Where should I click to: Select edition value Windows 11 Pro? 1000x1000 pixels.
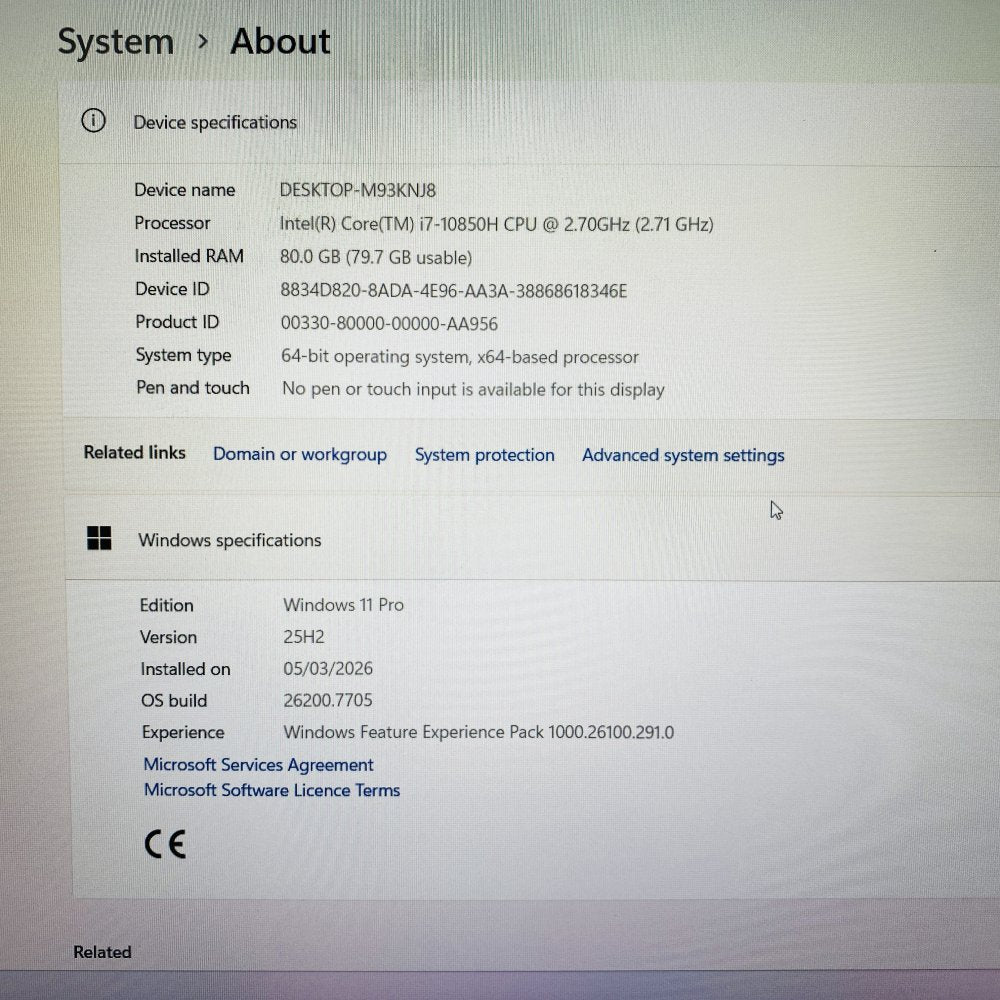coord(343,605)
